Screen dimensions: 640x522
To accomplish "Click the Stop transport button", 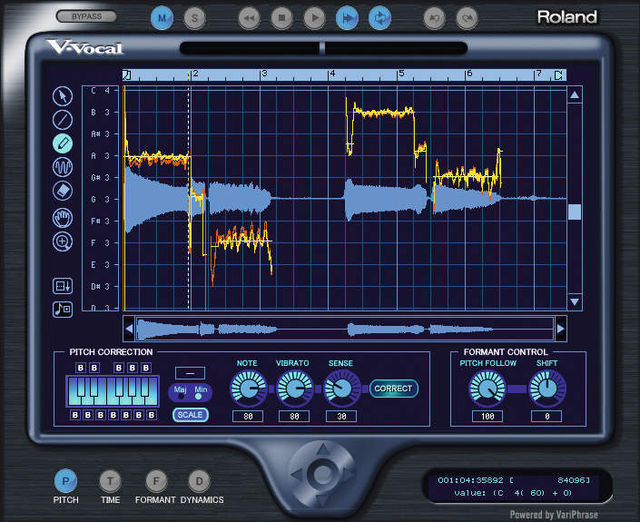I will 282,18.
